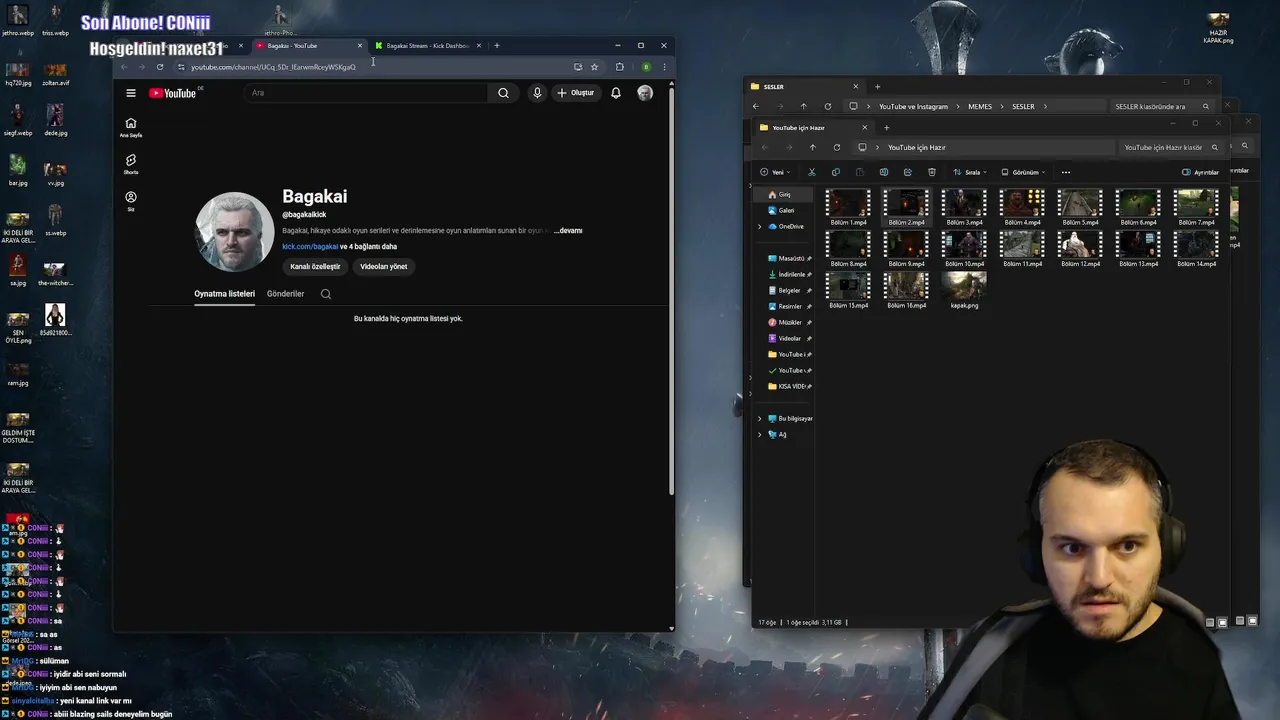Click the Chrome address bar URL
The width and height of the screenshot is (1280, 720).
(x=273, y=67)
